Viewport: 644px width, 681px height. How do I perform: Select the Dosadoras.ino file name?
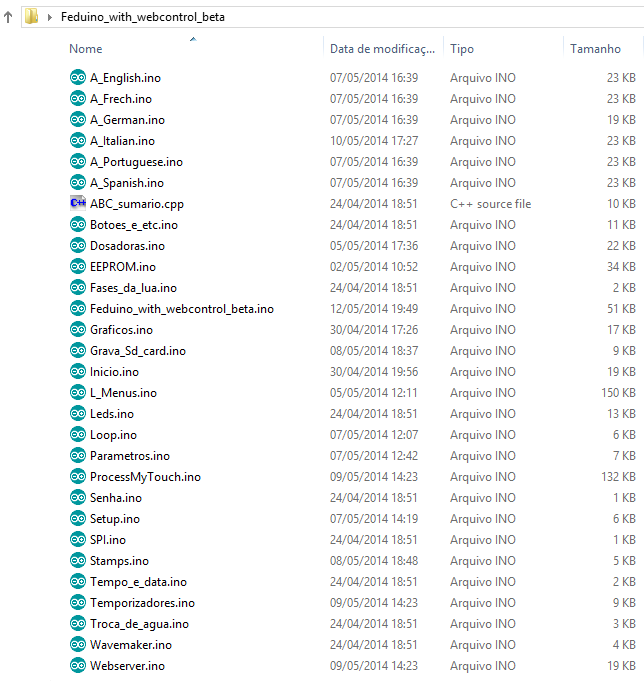(x=127, y=245)
